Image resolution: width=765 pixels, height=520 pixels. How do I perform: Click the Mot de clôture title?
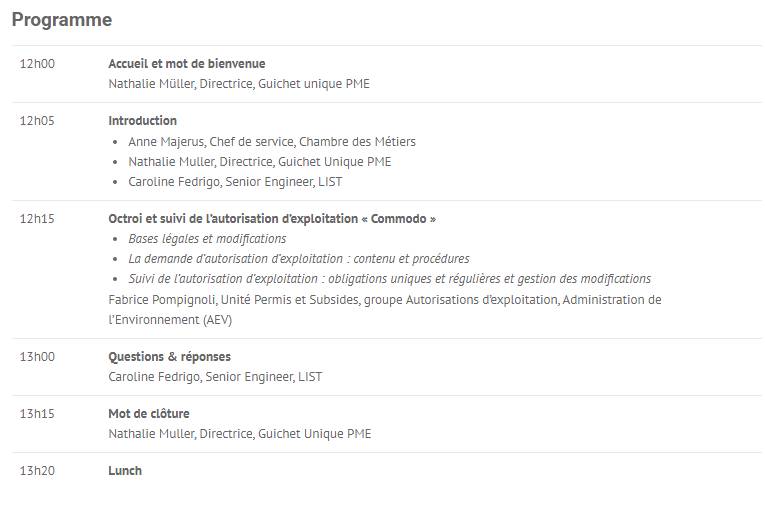point(149,414)
